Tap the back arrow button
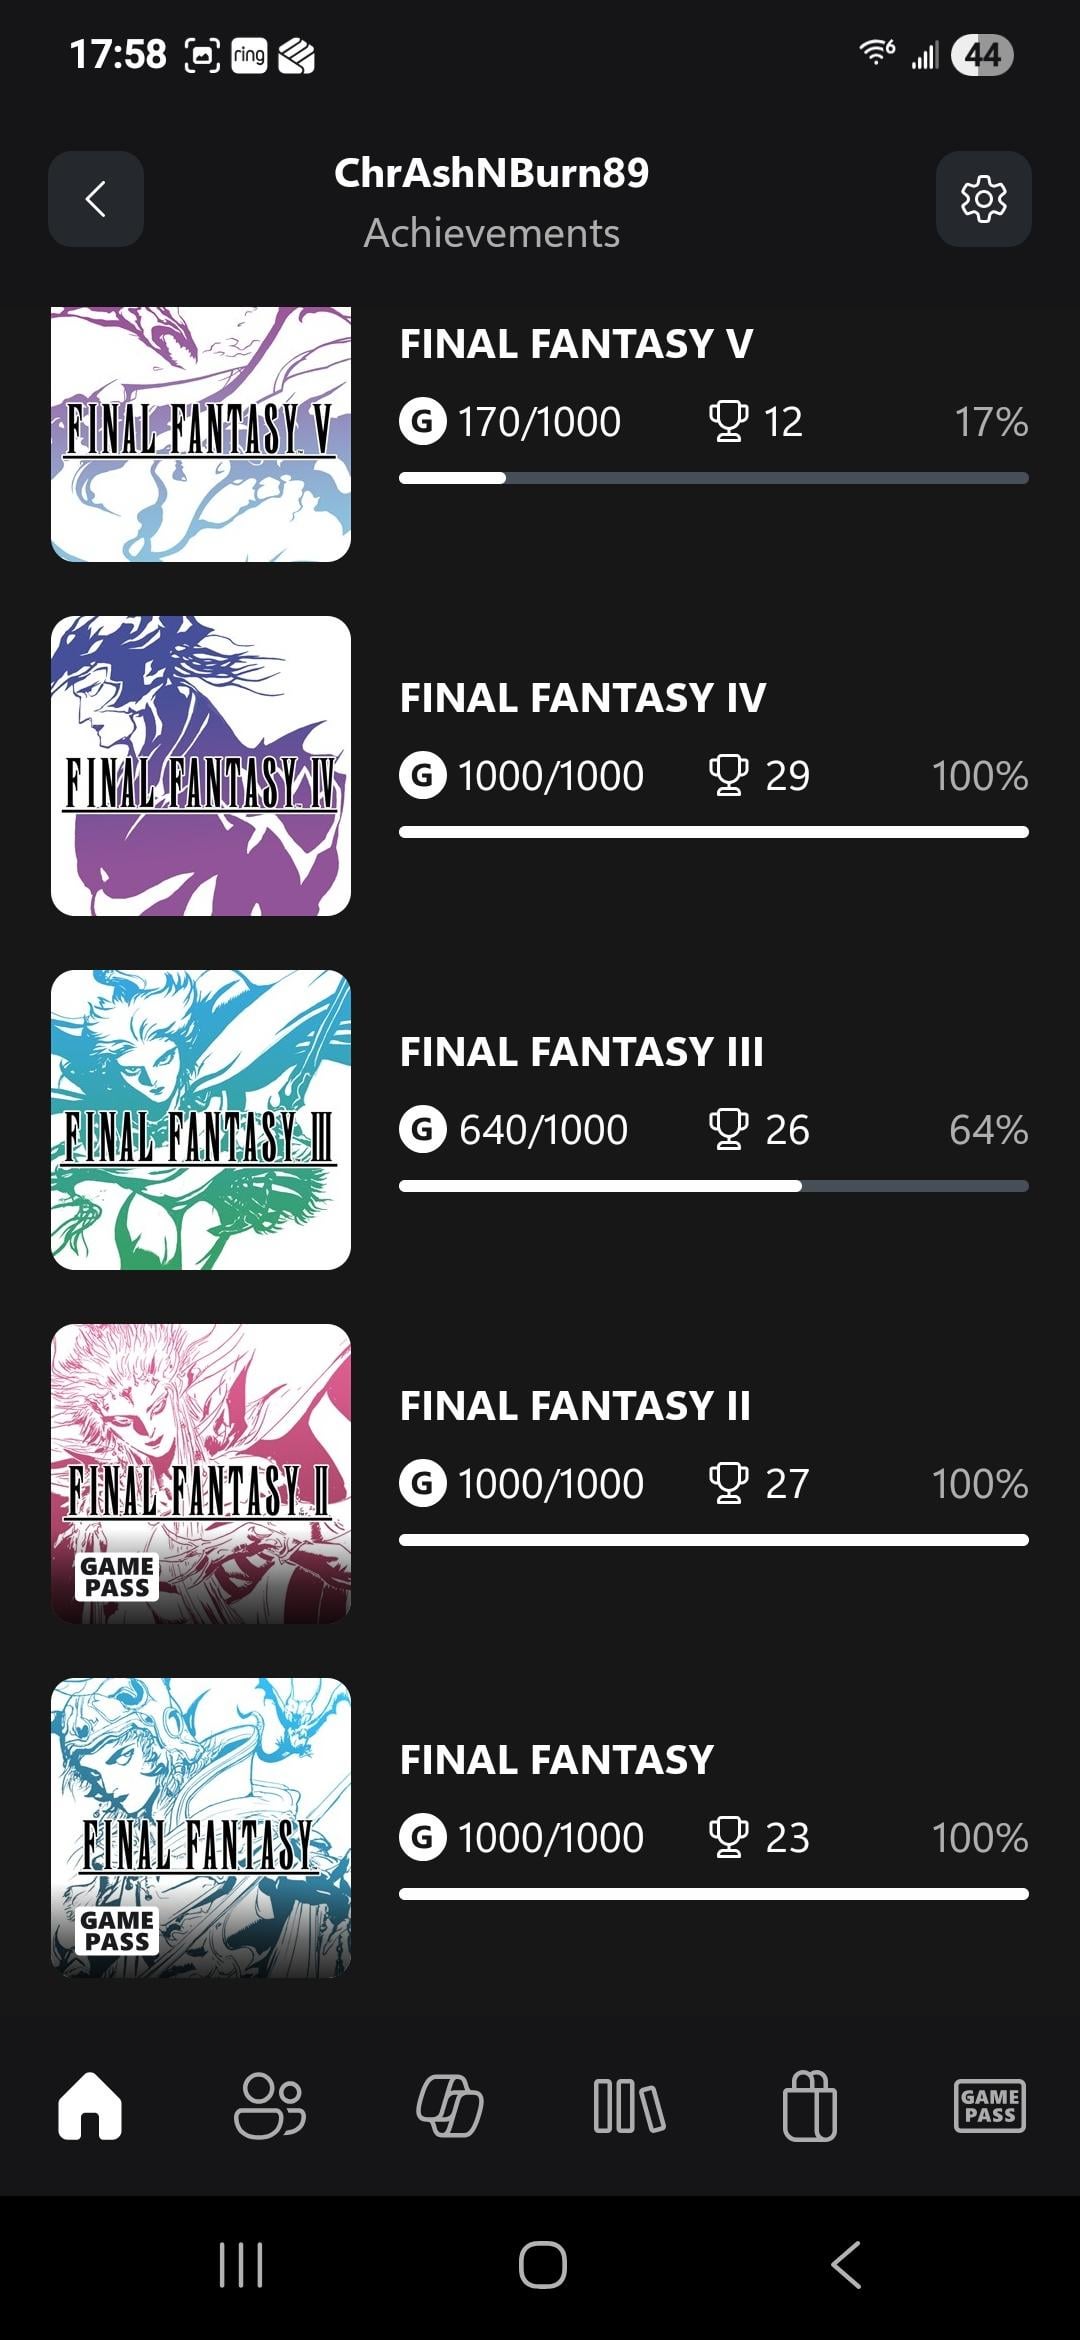This screenshot has height=2340, width=1080. (x=96, y=199)
